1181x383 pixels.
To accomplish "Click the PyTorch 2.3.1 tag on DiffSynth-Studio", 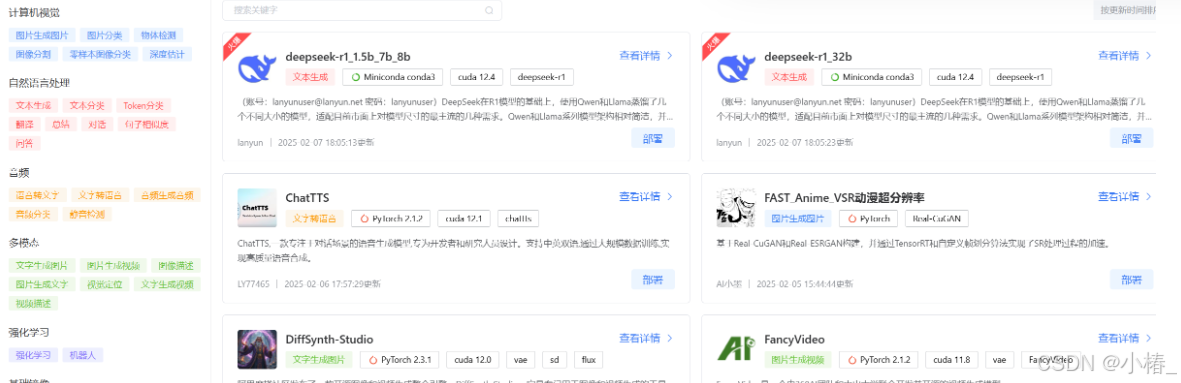I will tap(399, 360).
